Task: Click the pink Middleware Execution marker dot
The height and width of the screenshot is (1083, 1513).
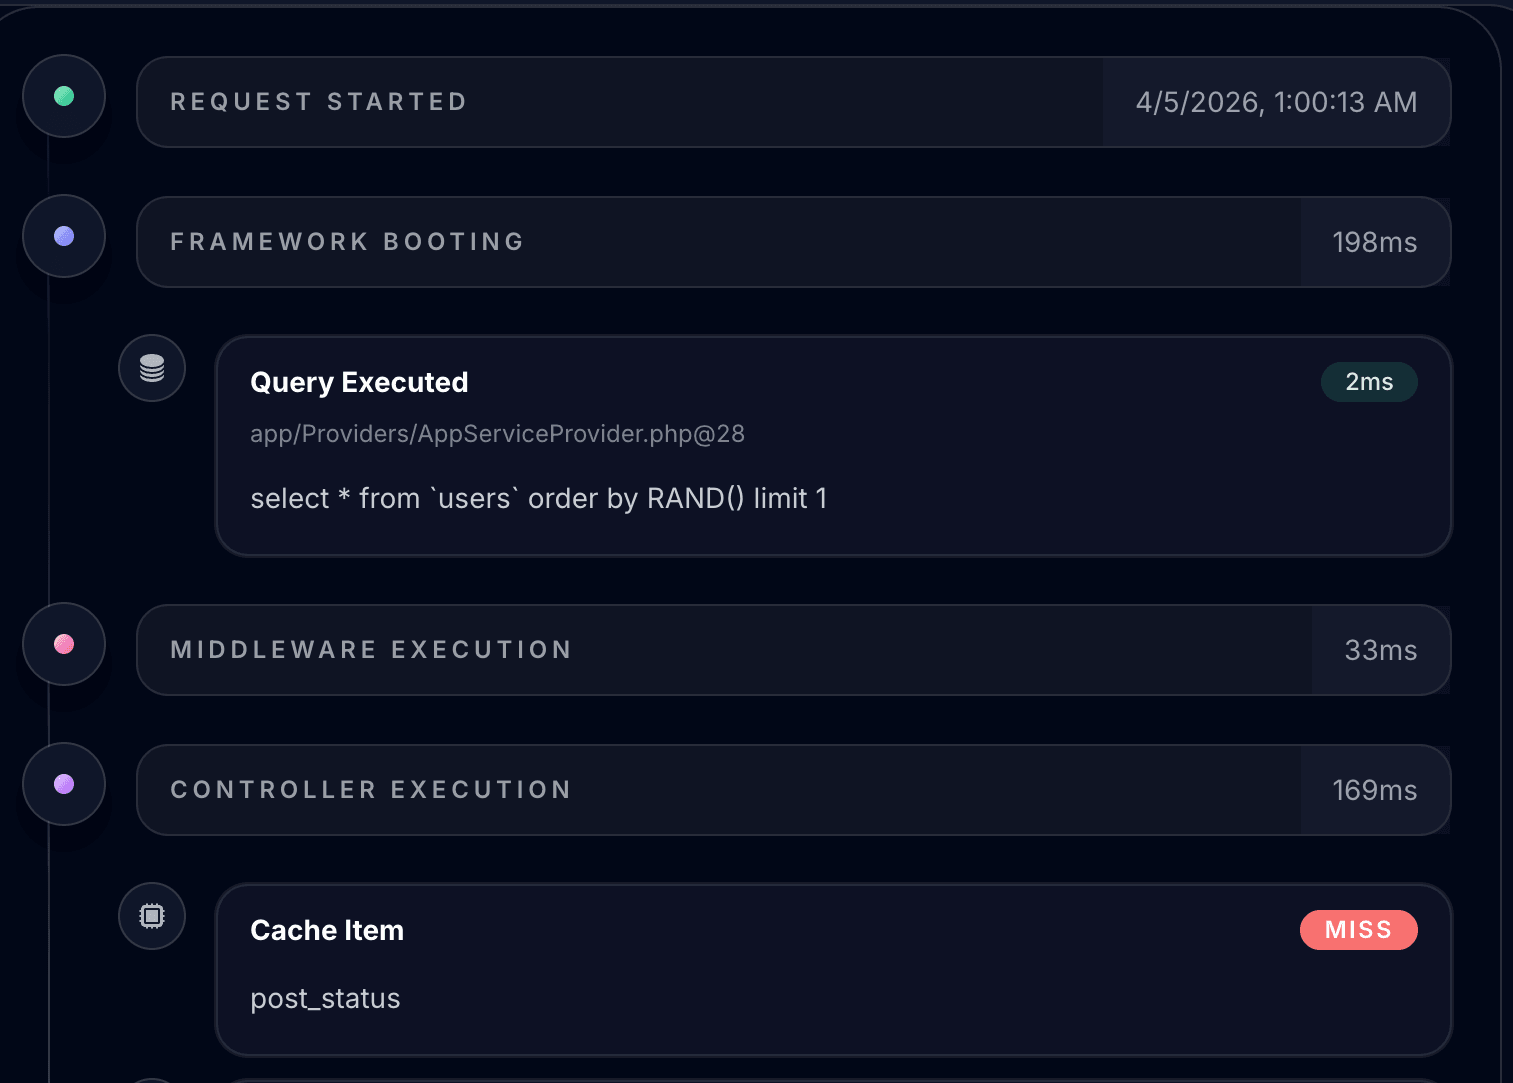Action: [64, 644]
